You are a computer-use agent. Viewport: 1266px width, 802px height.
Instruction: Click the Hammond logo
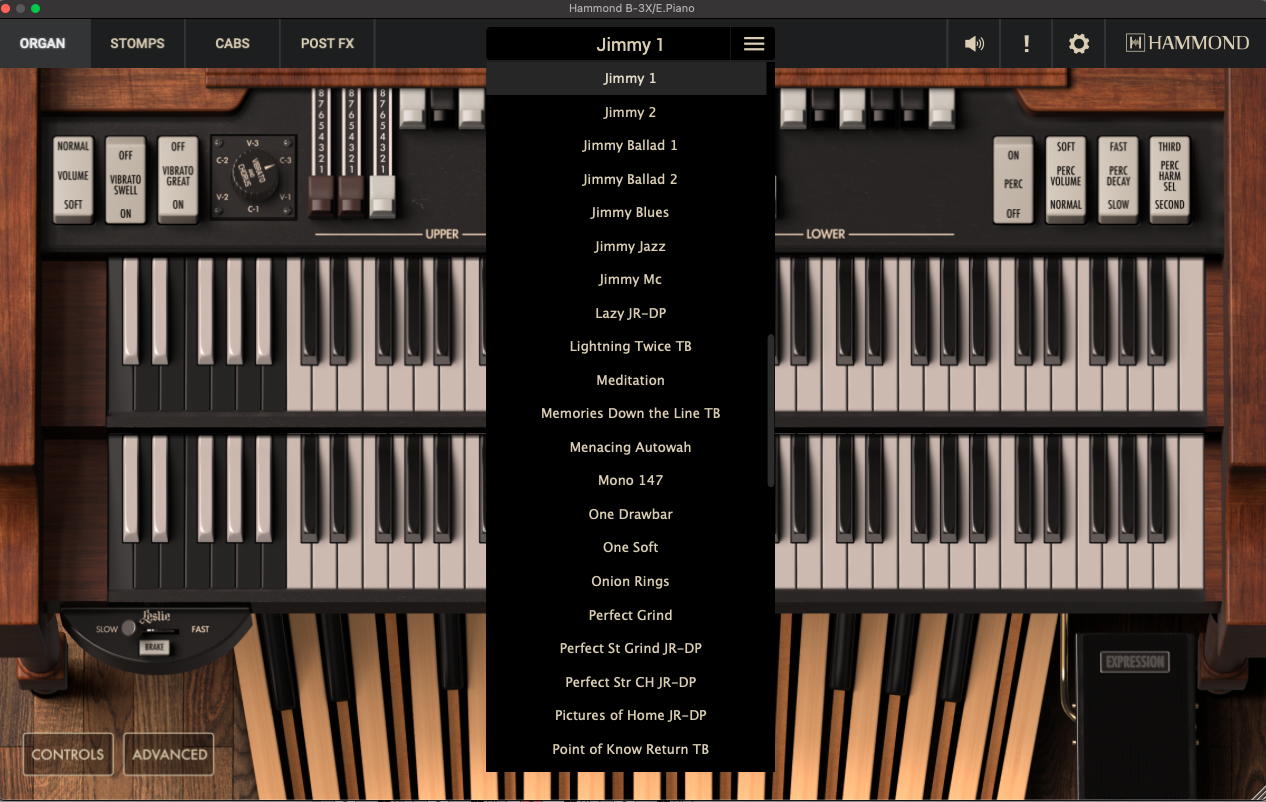[x=1187, y=43]
